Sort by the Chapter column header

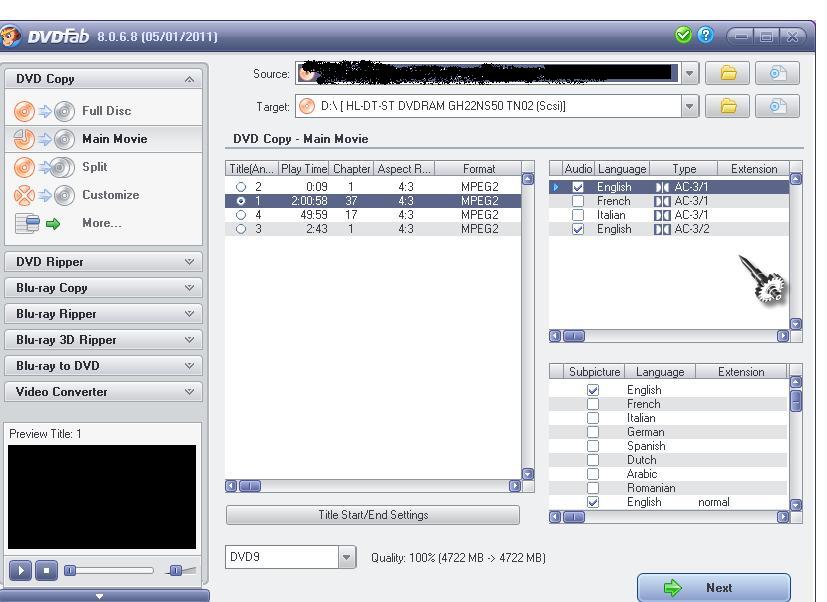click(x=351, y=169)
